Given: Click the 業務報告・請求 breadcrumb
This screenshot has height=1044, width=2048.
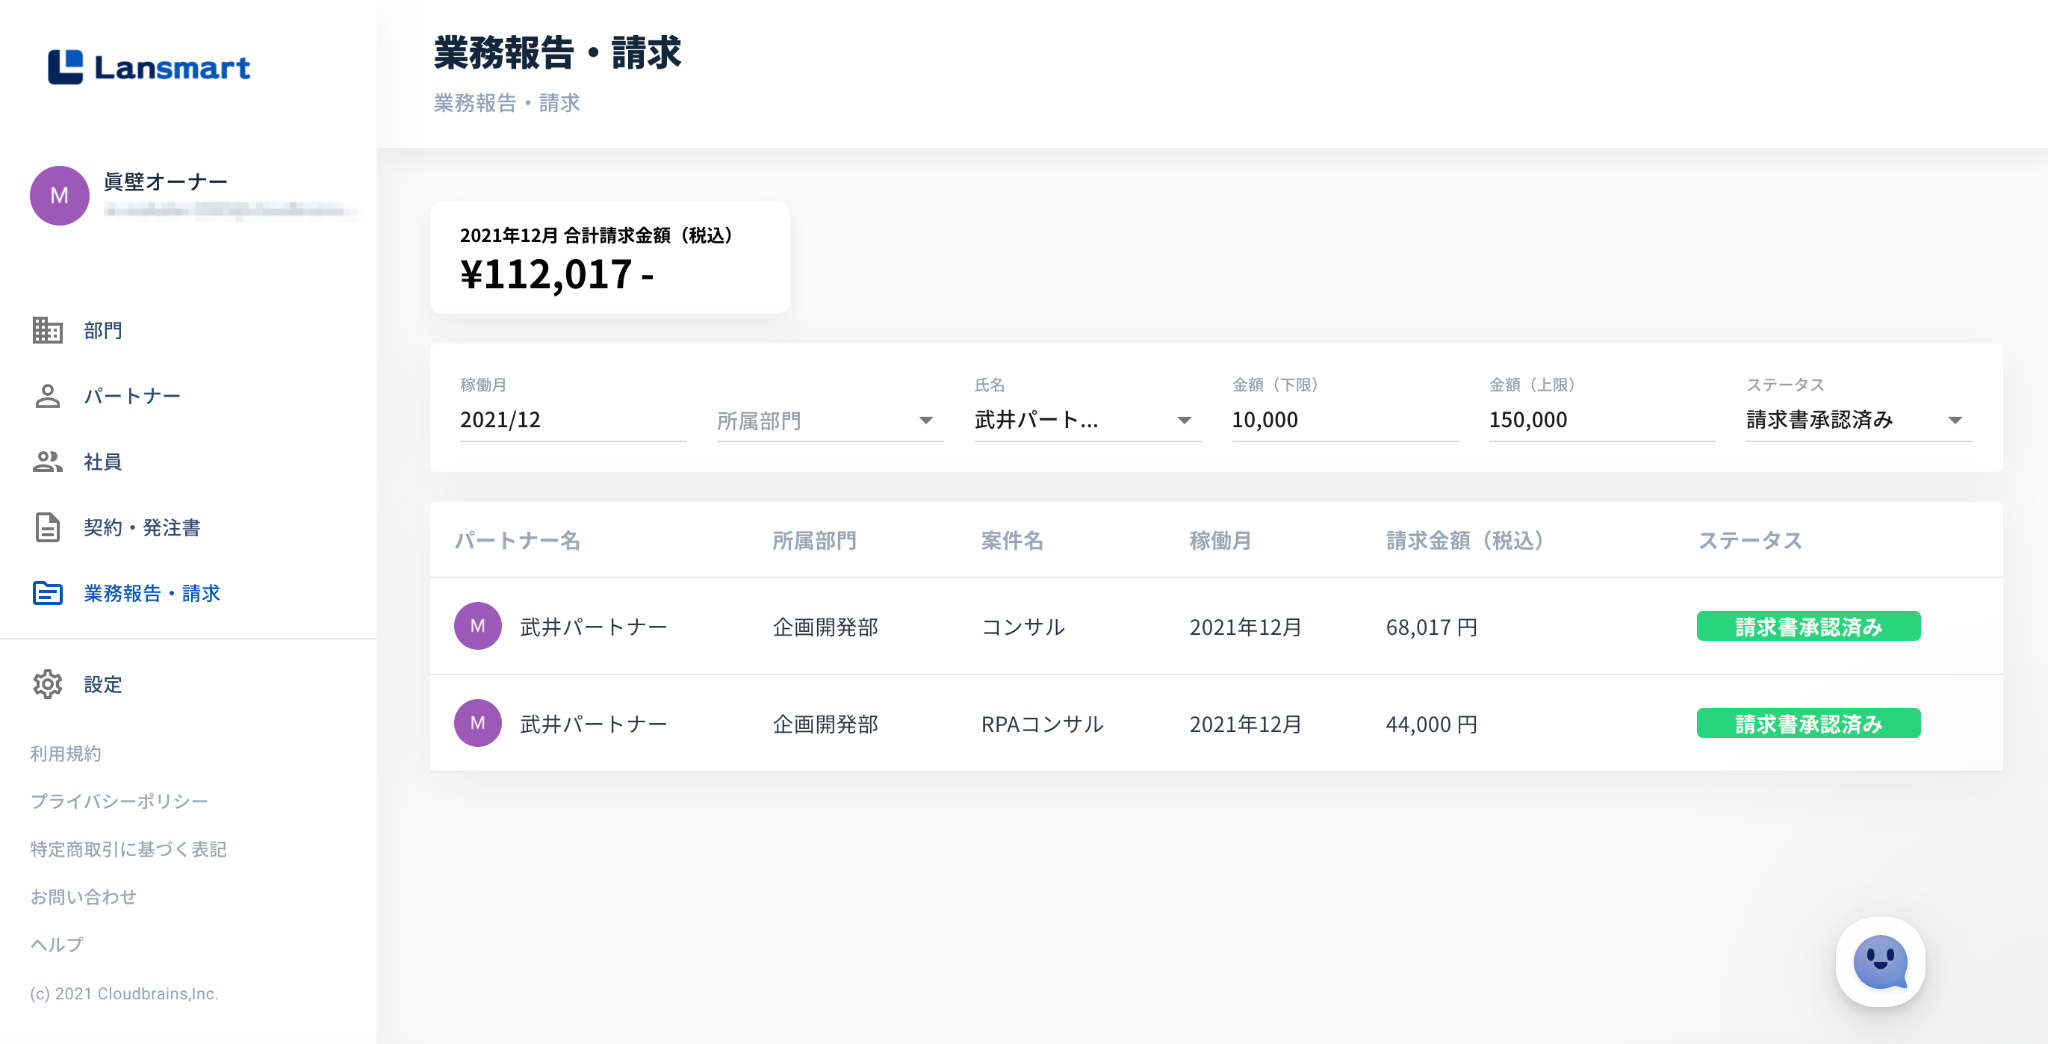Looking at the screenshot, I should coord(507,103).
